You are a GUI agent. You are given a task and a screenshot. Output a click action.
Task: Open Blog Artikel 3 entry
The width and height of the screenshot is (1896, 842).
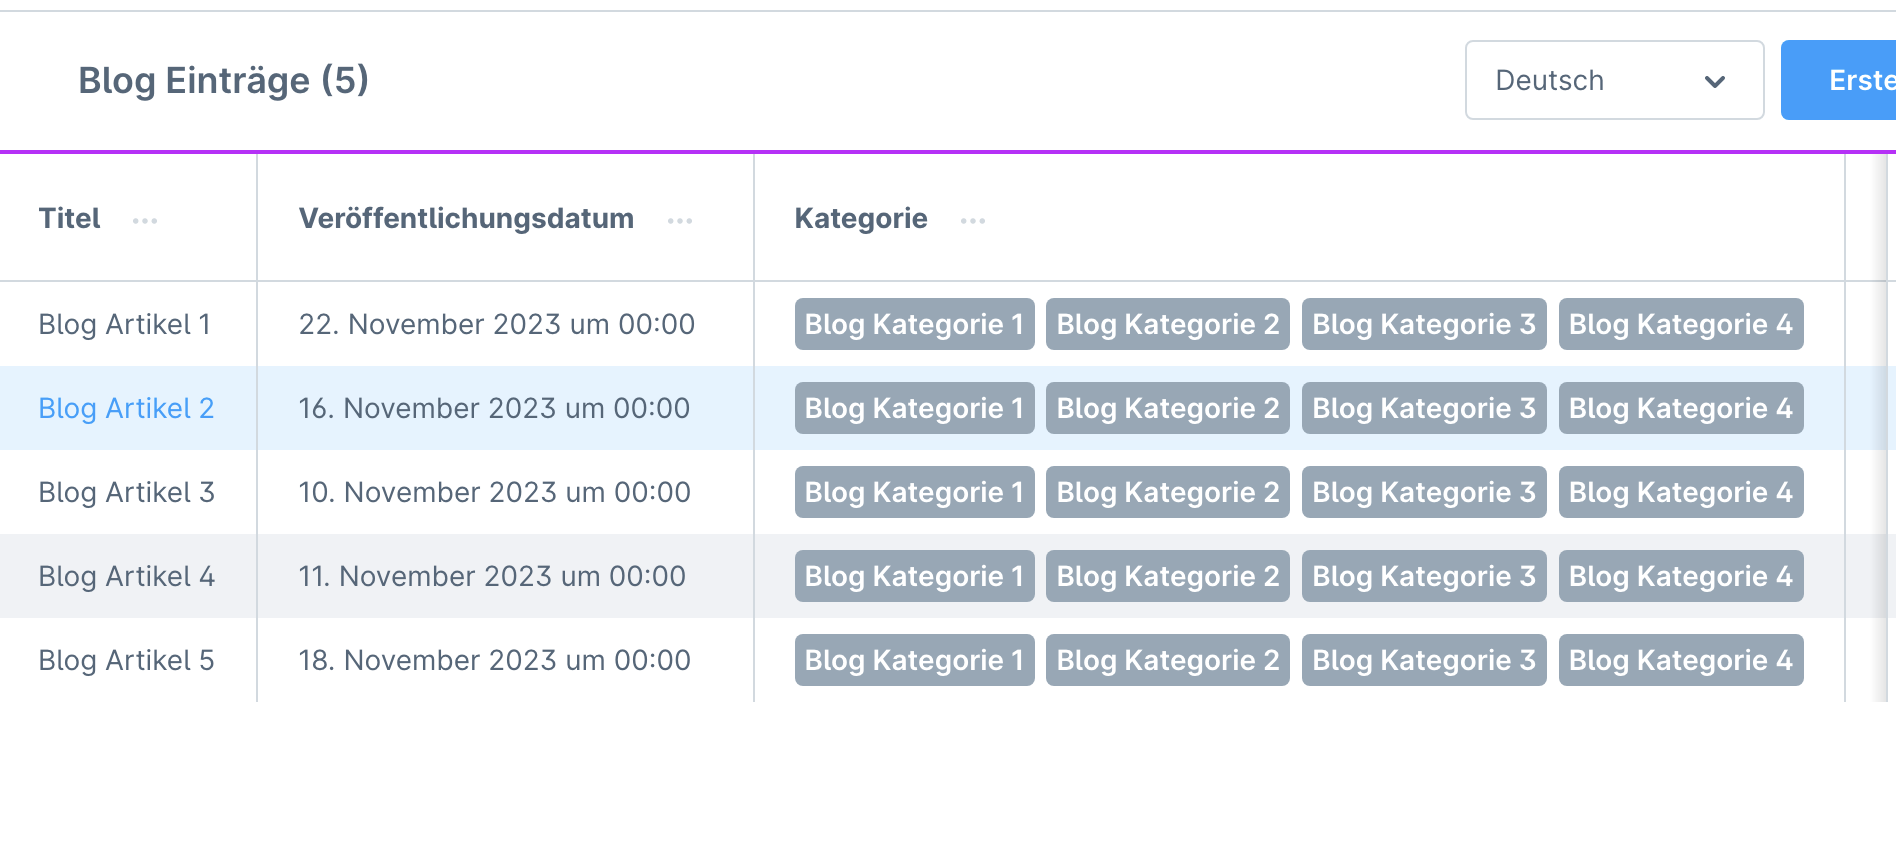(126, 492)
